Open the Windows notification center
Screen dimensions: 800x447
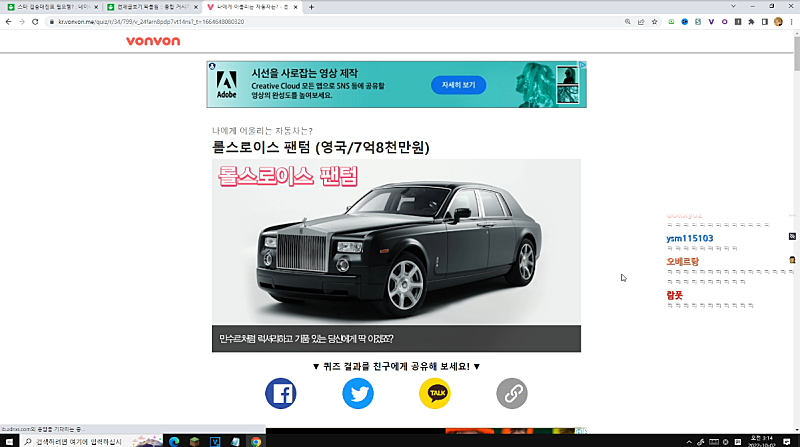tap(787, 441)
